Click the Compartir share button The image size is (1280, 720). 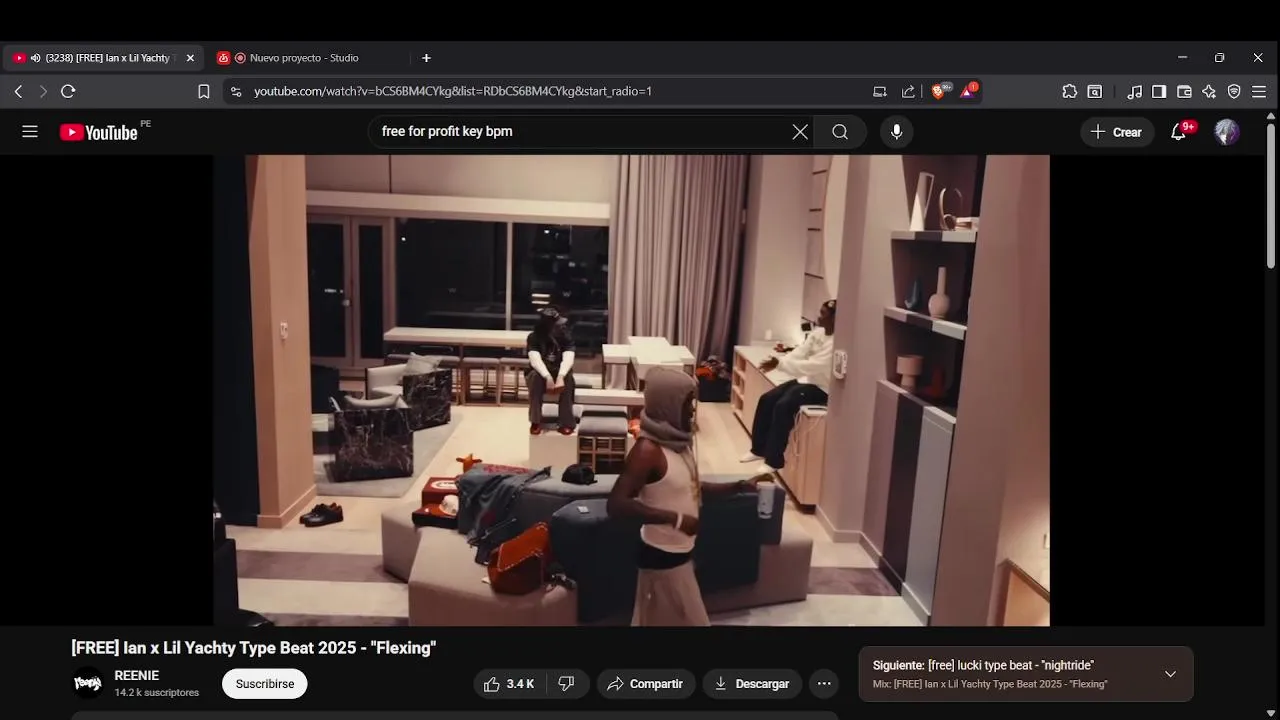(646, 684)
